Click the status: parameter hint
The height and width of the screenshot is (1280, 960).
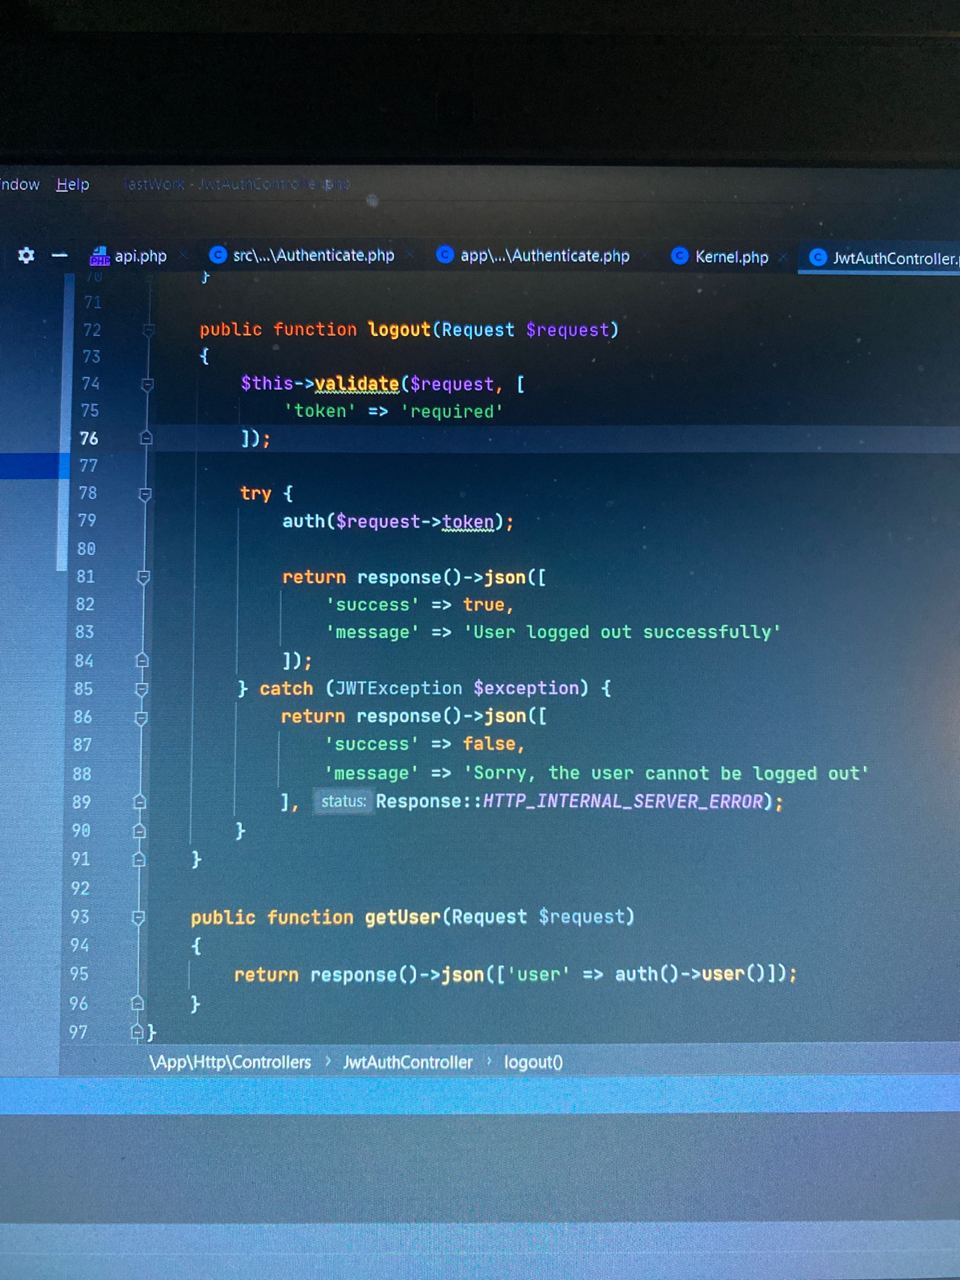[343, 801]
